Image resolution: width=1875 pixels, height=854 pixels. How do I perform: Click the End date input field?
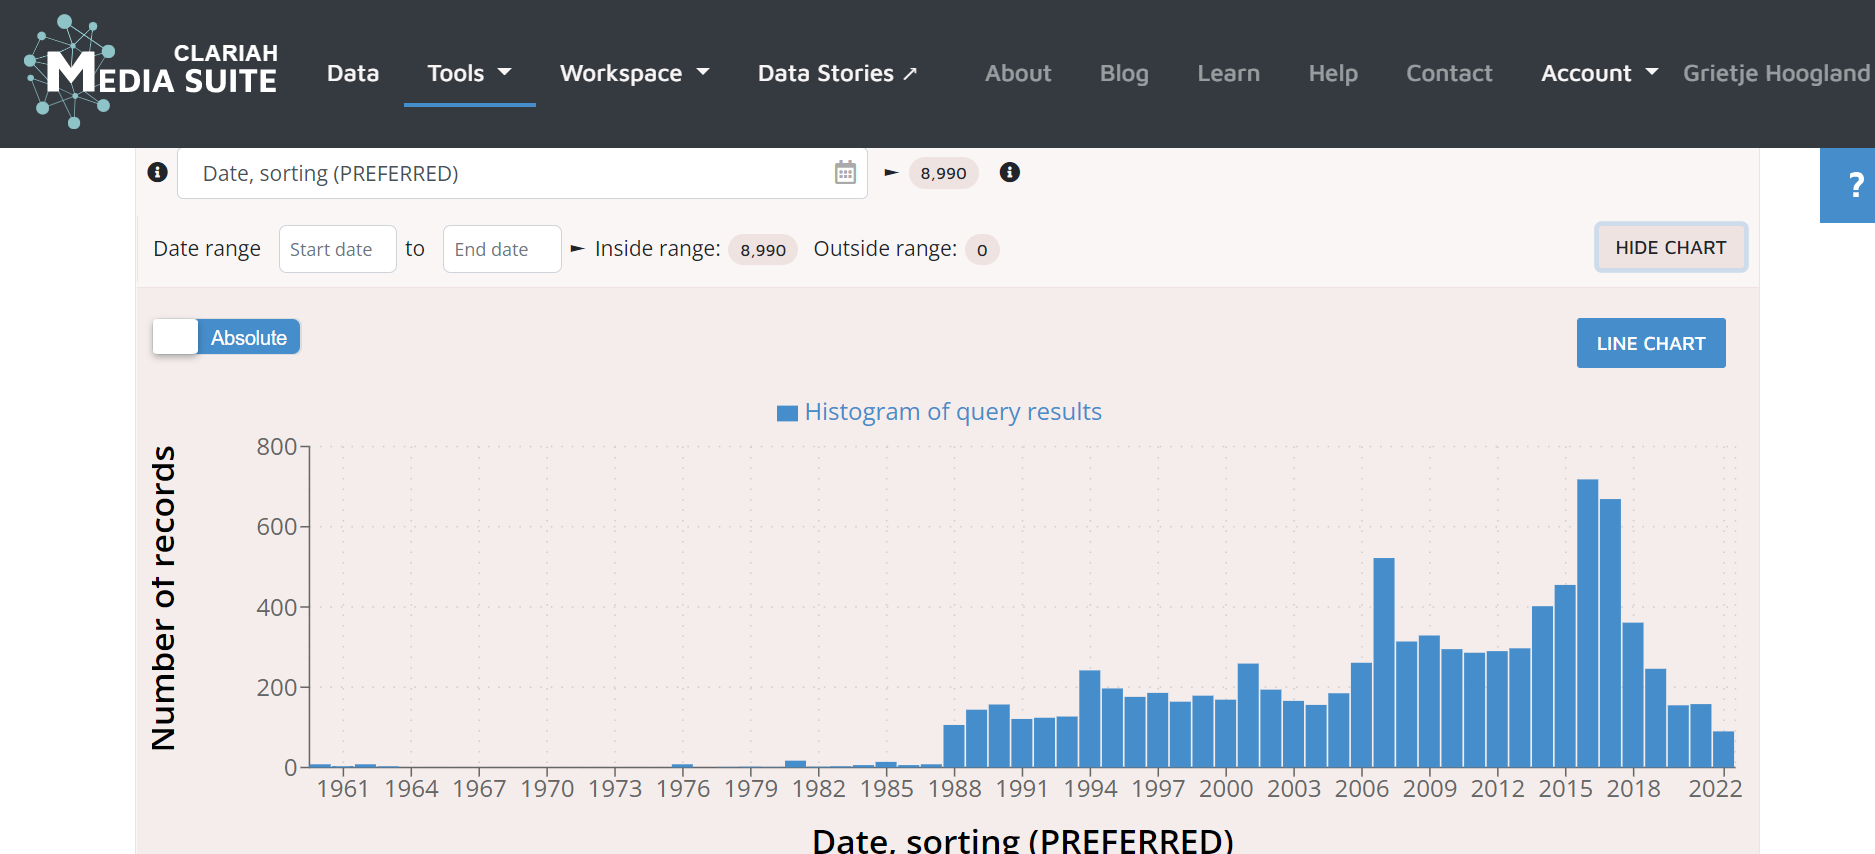point(501,249)
